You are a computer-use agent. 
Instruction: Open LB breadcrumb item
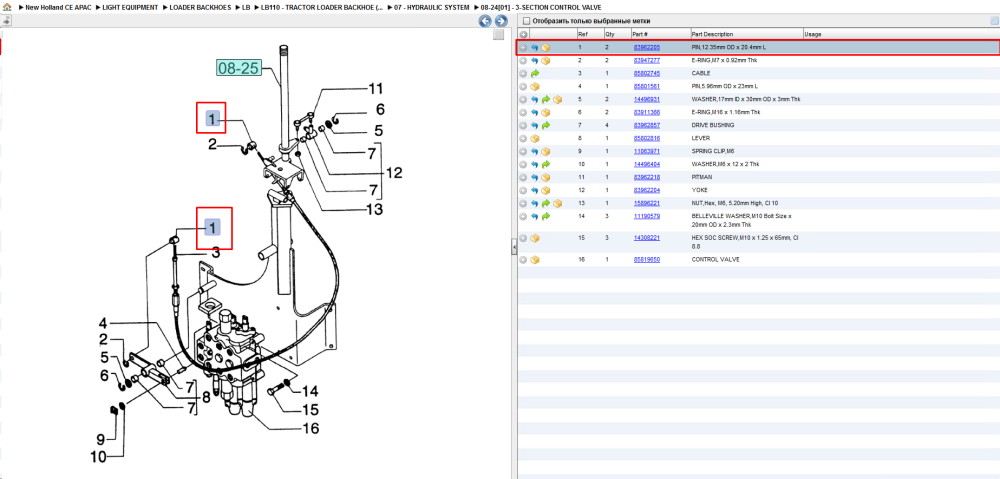[x=246, y=7]
